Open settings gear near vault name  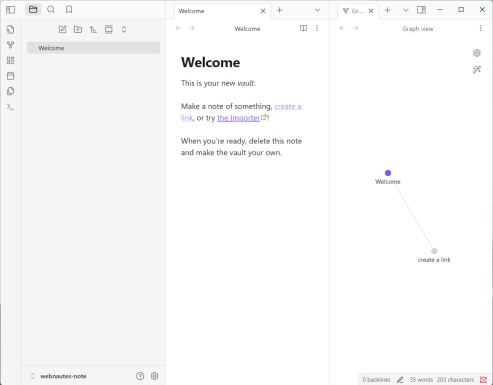coord(154,376)
